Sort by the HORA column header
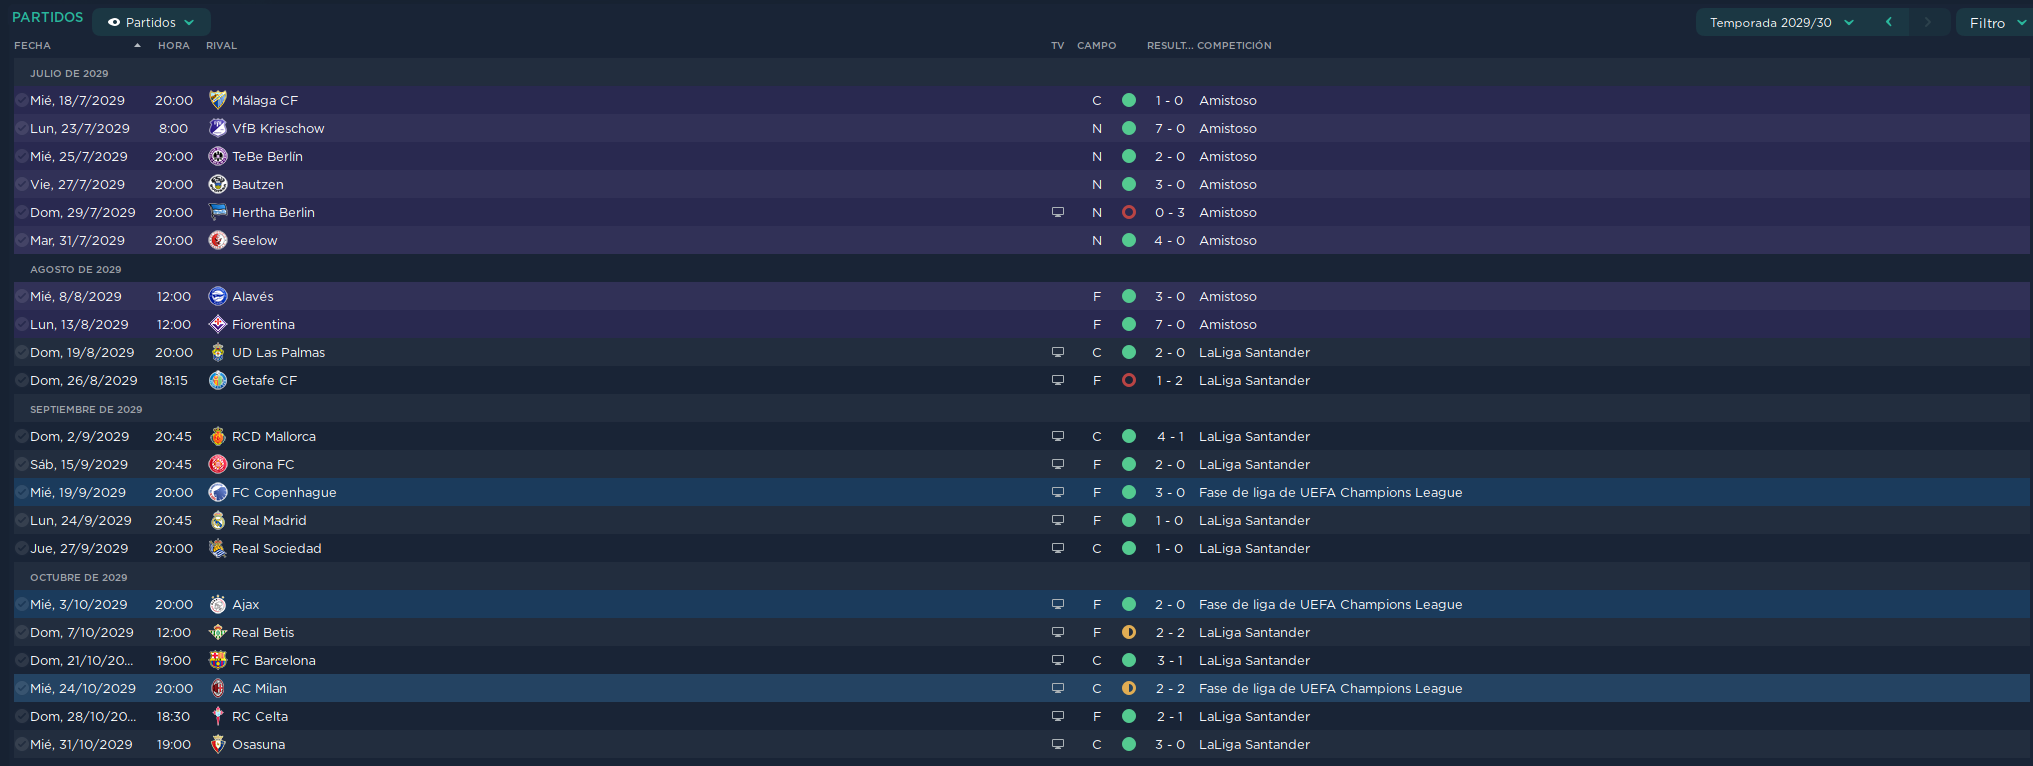This screenshot has width=2033, height=766. pos(173,45)
